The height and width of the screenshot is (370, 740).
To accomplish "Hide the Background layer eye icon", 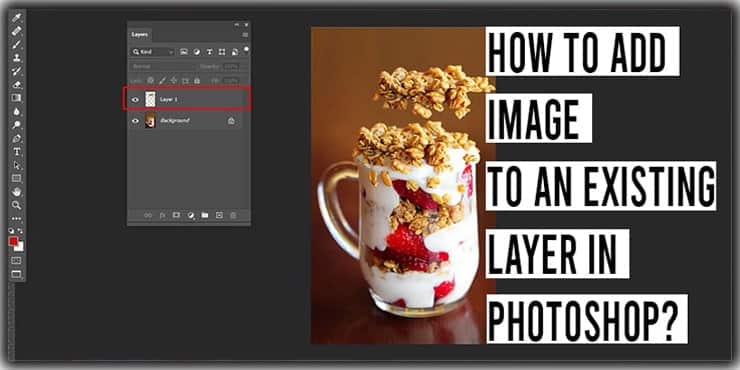I will tap(135, 121).
